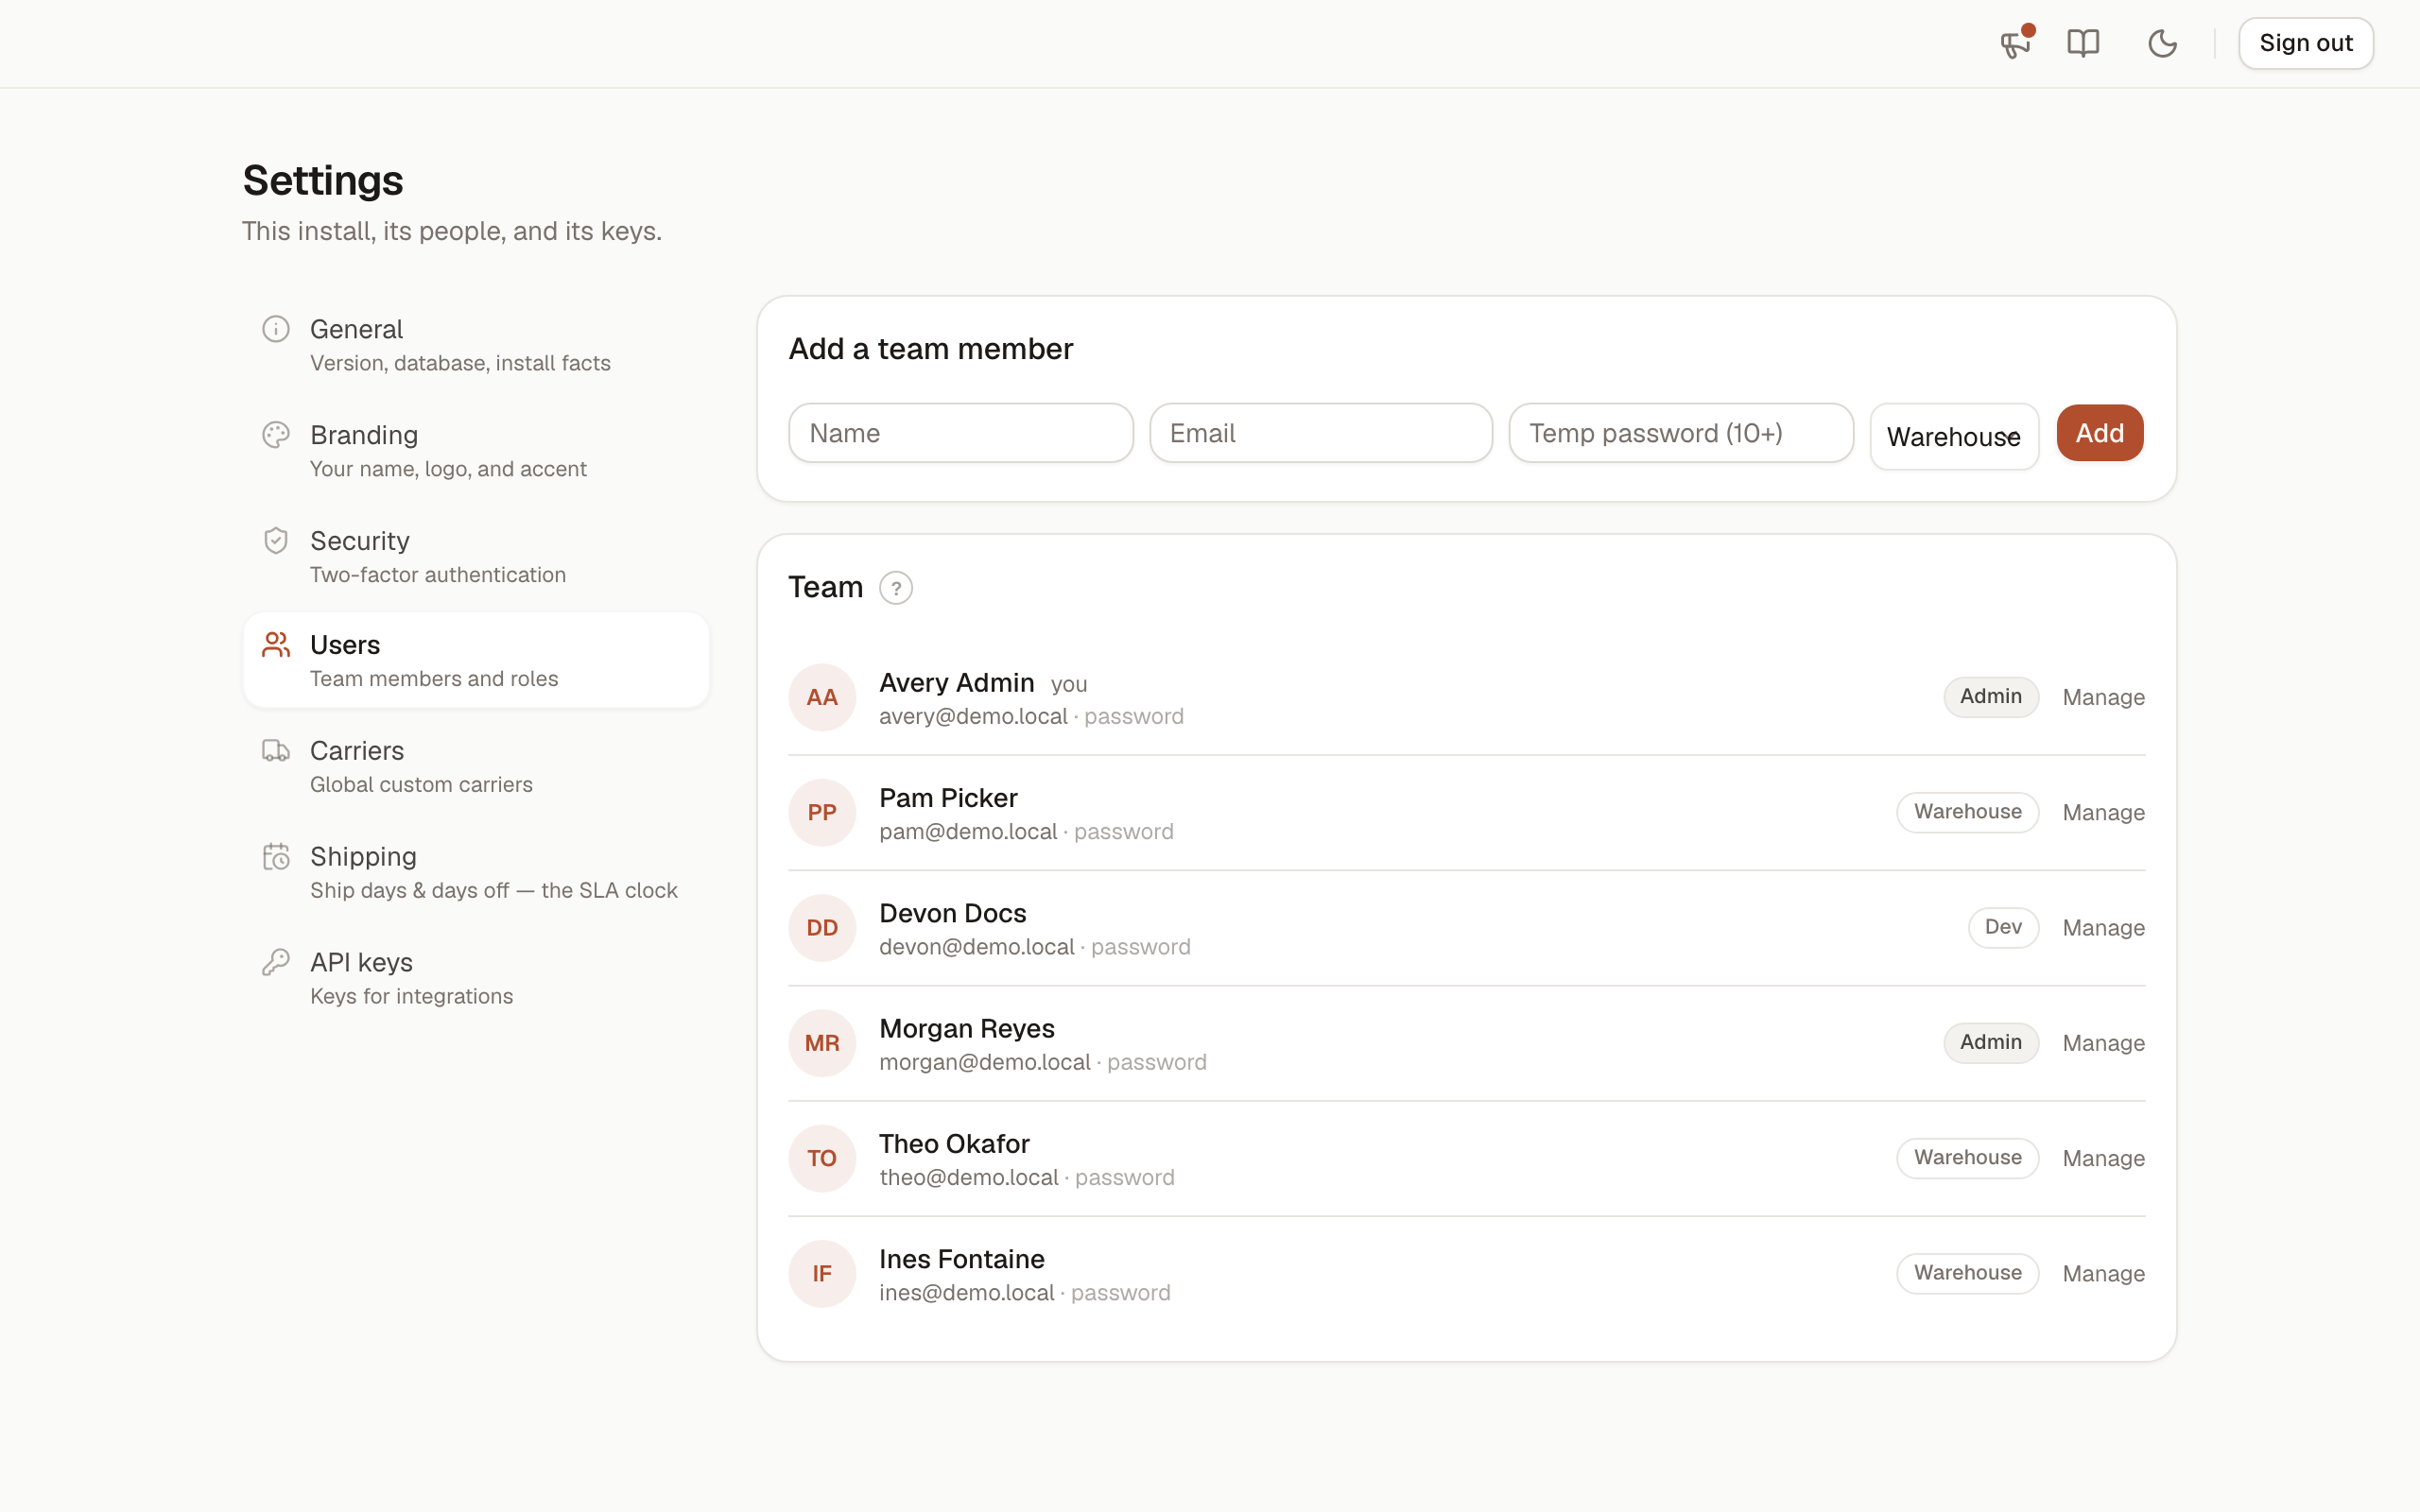Image resolution: width=2420 pixels, height=1512 pixels.
Task: Click the Team section heading
Action: [x=825, y=587]
